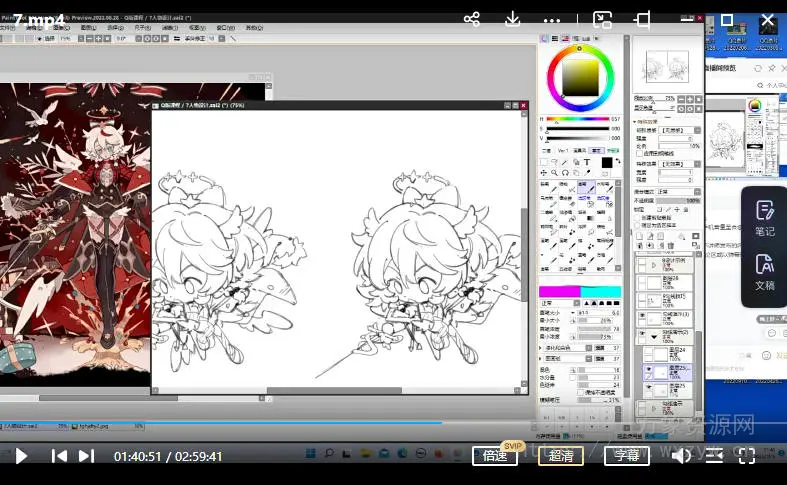
Task: Enter fullscreen video mode
Action: click(746, 456)
